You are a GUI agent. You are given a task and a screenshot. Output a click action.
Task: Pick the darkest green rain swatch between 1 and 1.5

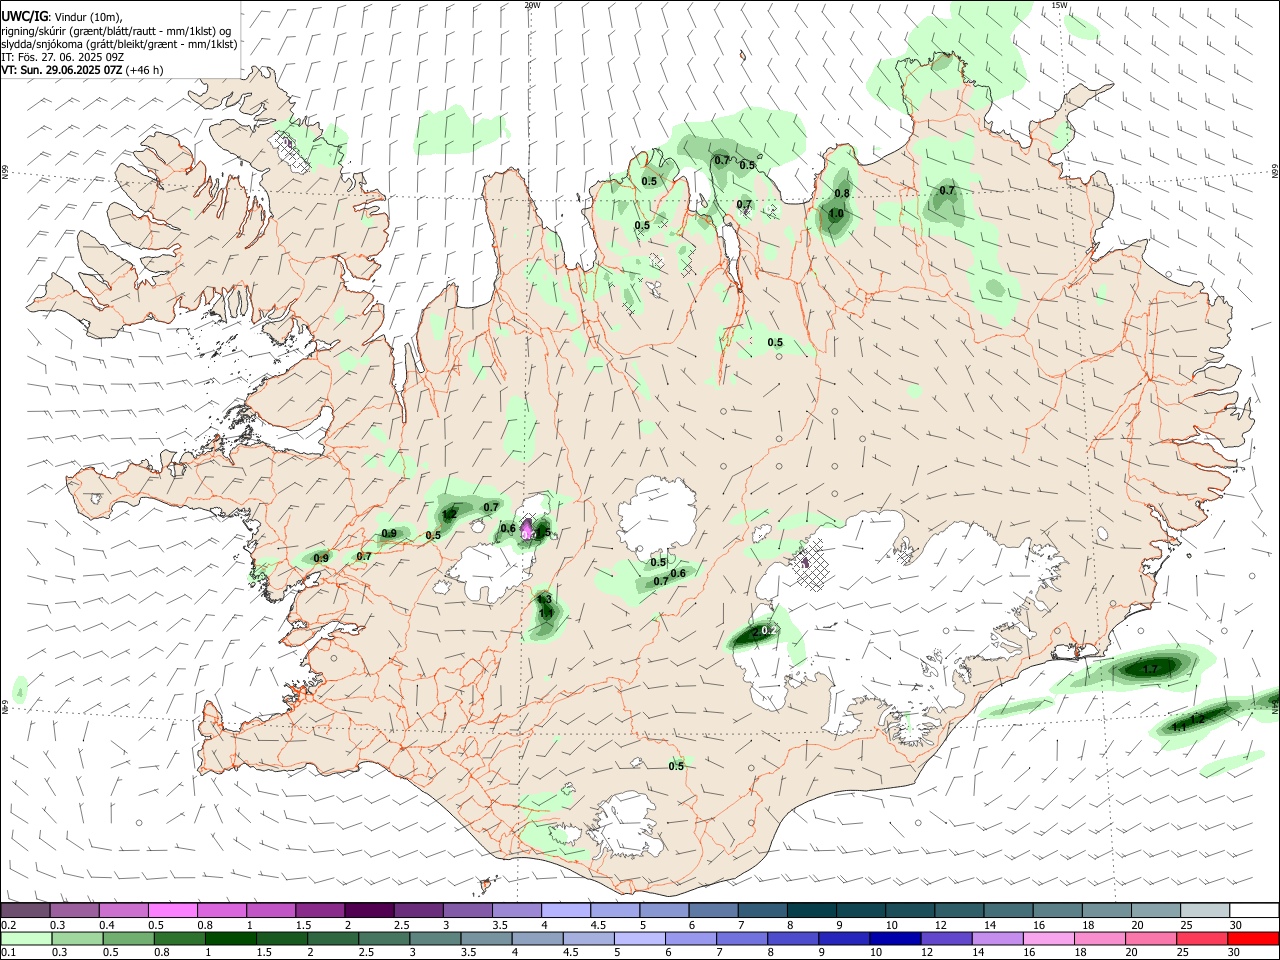coord(230,938)
